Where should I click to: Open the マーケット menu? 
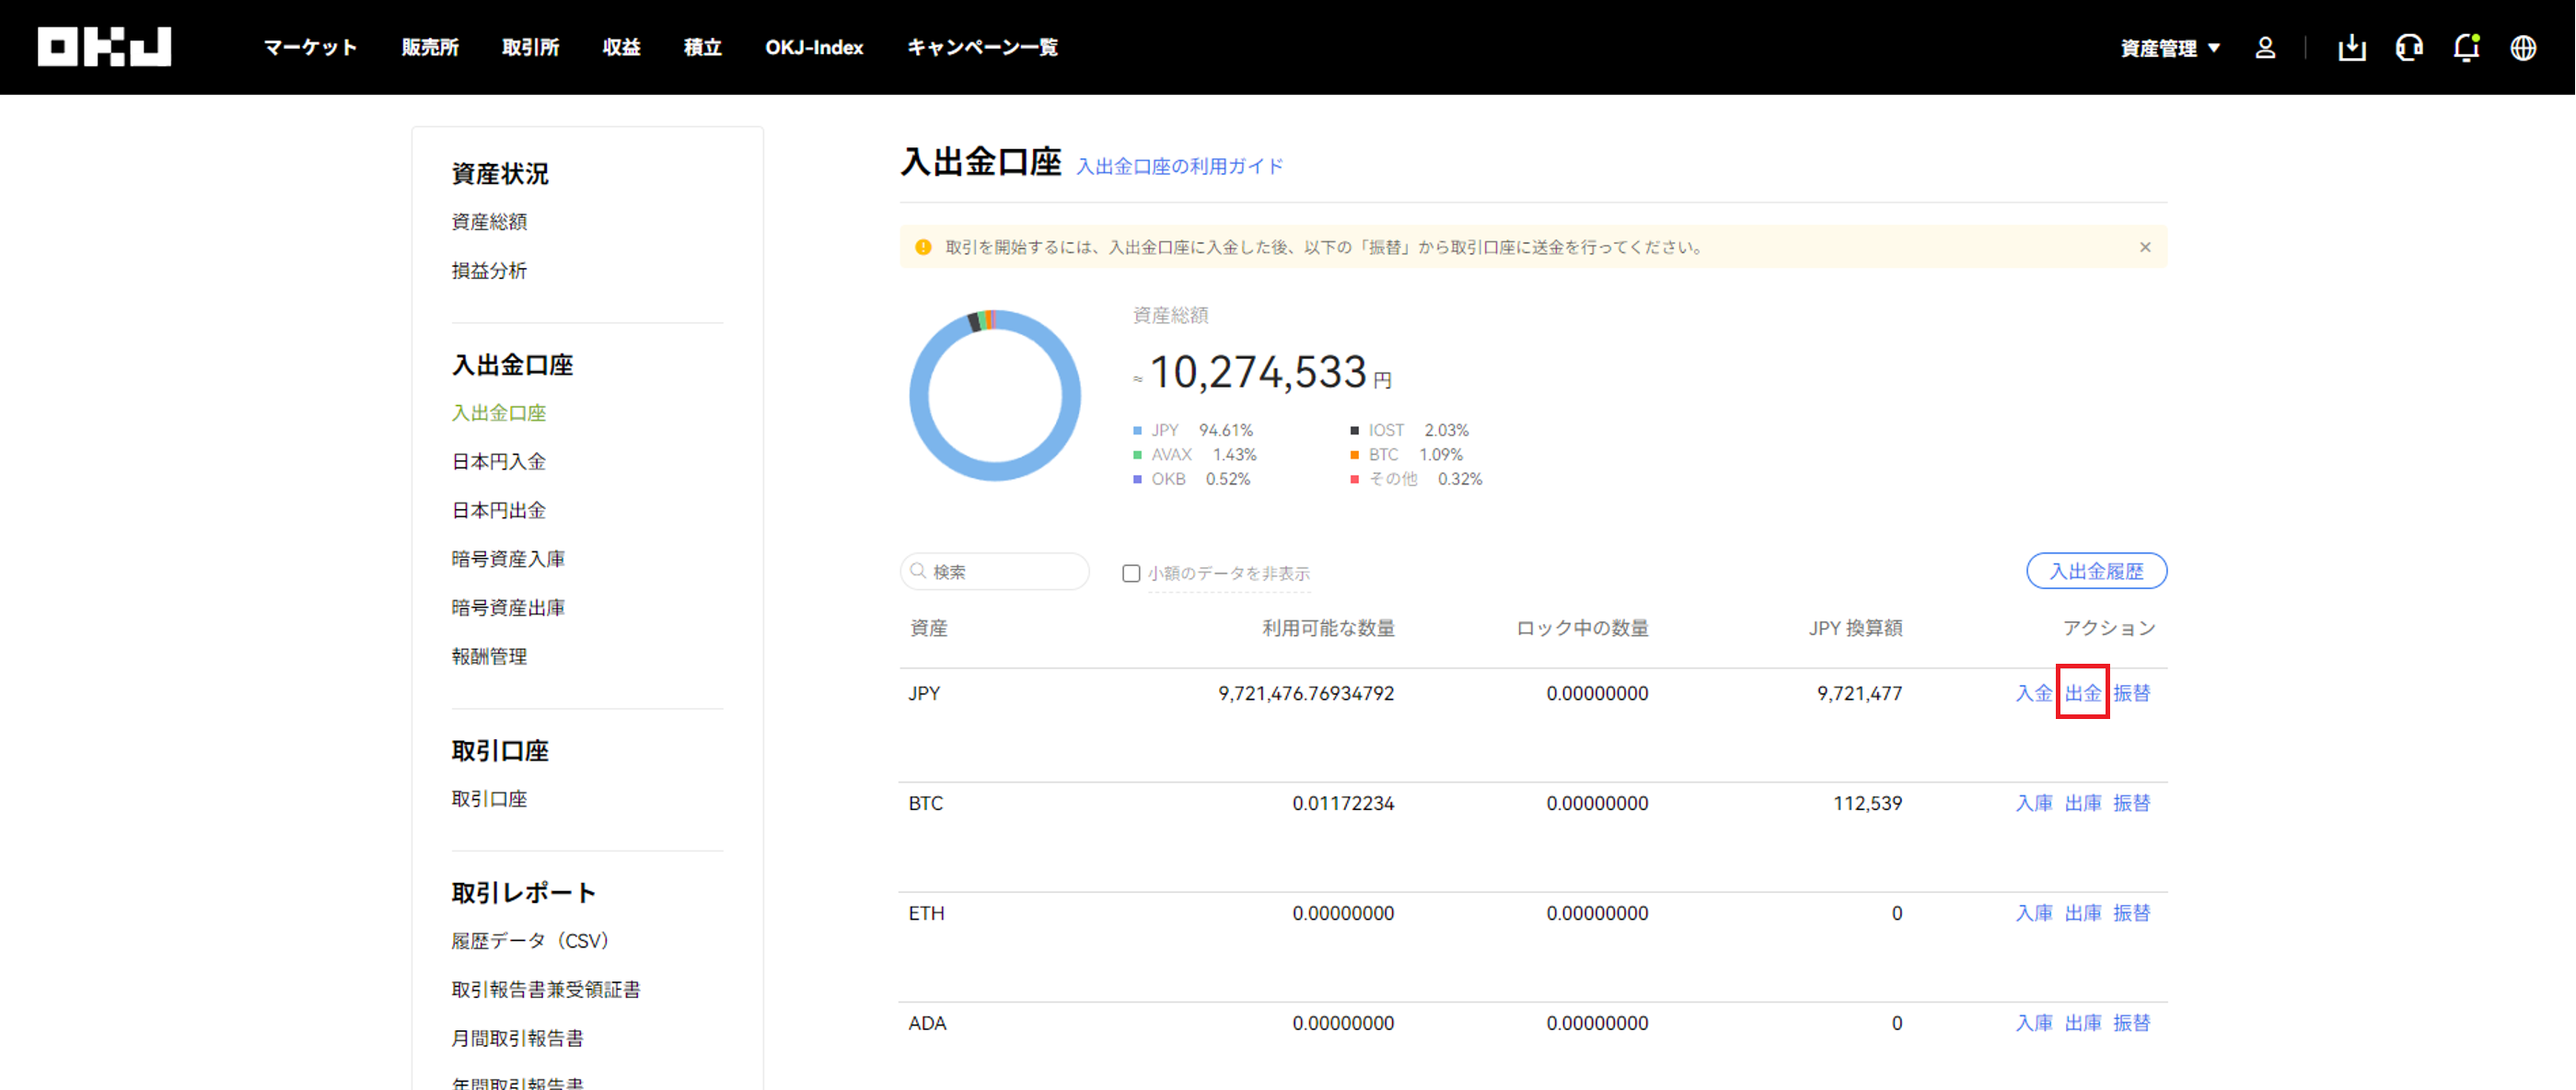(310, 47)
